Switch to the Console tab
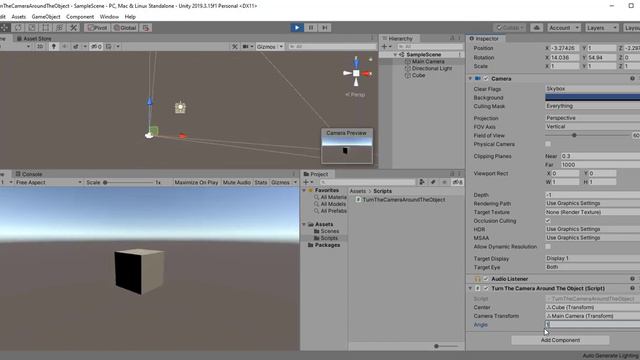Image resolution: width=640 pixels, height=360 pixels. point(29,174)
